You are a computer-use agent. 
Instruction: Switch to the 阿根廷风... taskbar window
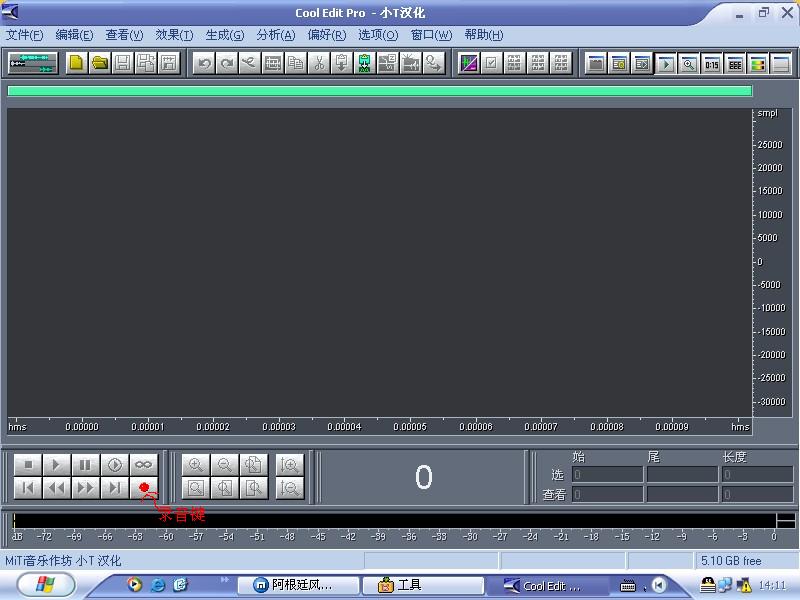(298, 585)
